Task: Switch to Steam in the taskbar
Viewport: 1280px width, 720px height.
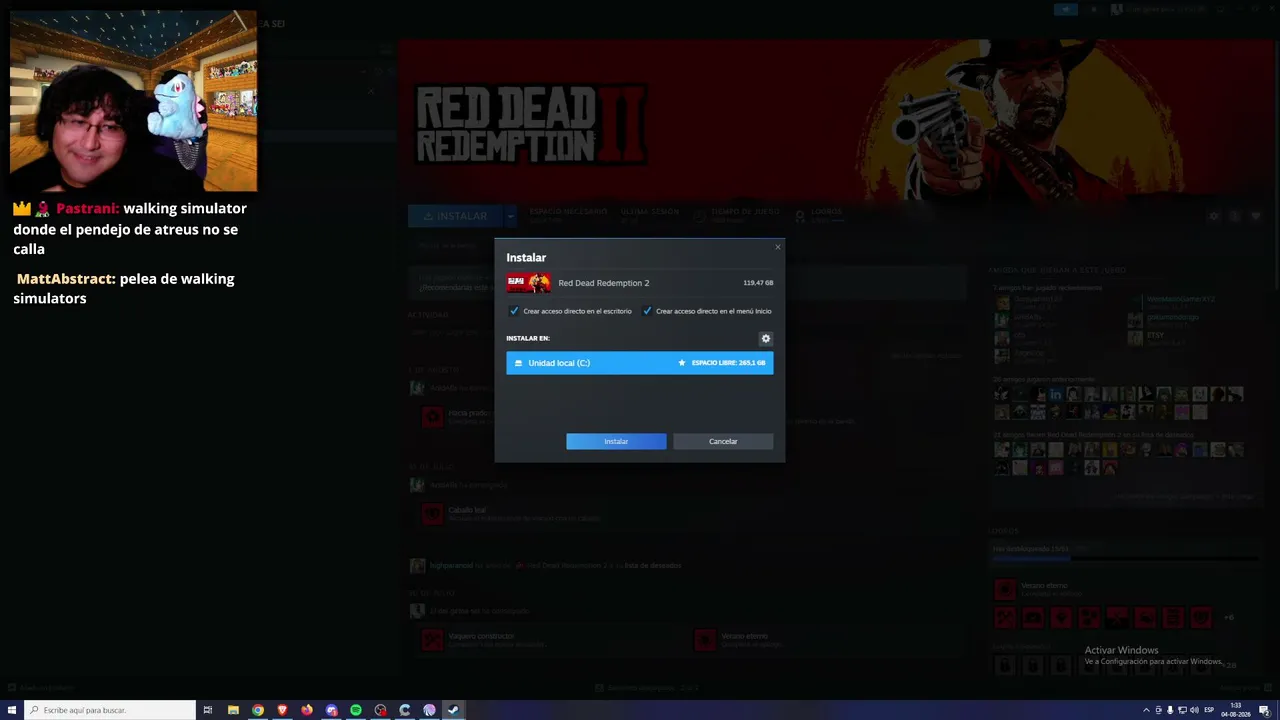Action: [x=453, y=710]
